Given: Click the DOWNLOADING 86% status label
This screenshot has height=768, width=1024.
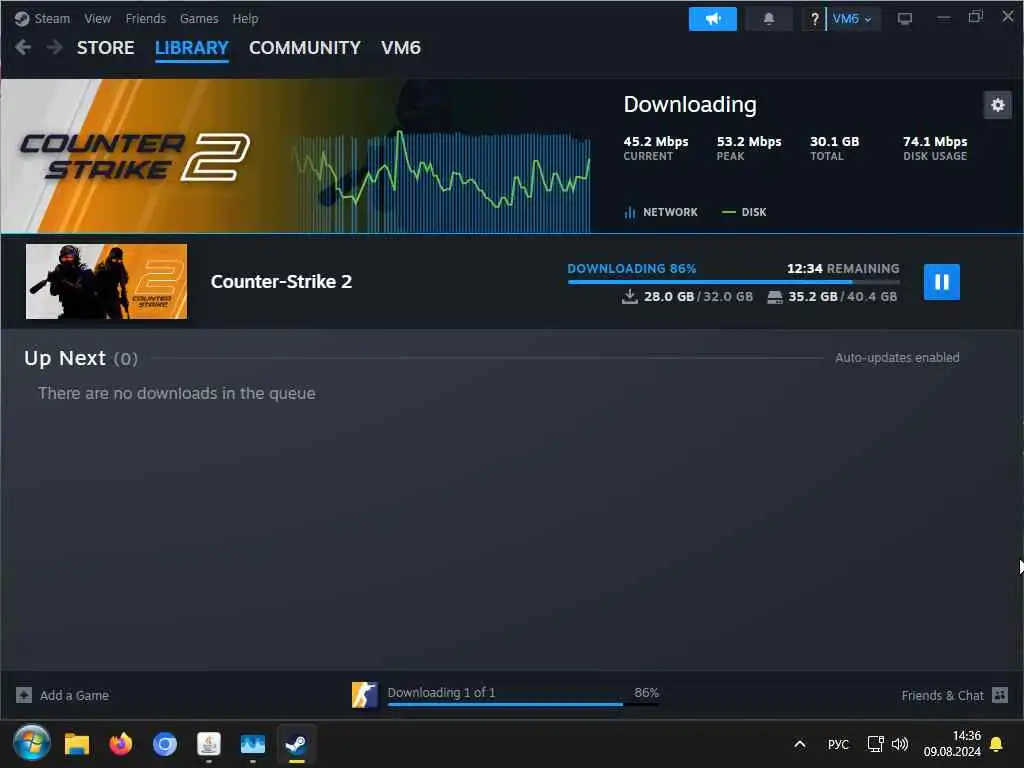Looking at the screenshot, I should (x=632, y=268).
